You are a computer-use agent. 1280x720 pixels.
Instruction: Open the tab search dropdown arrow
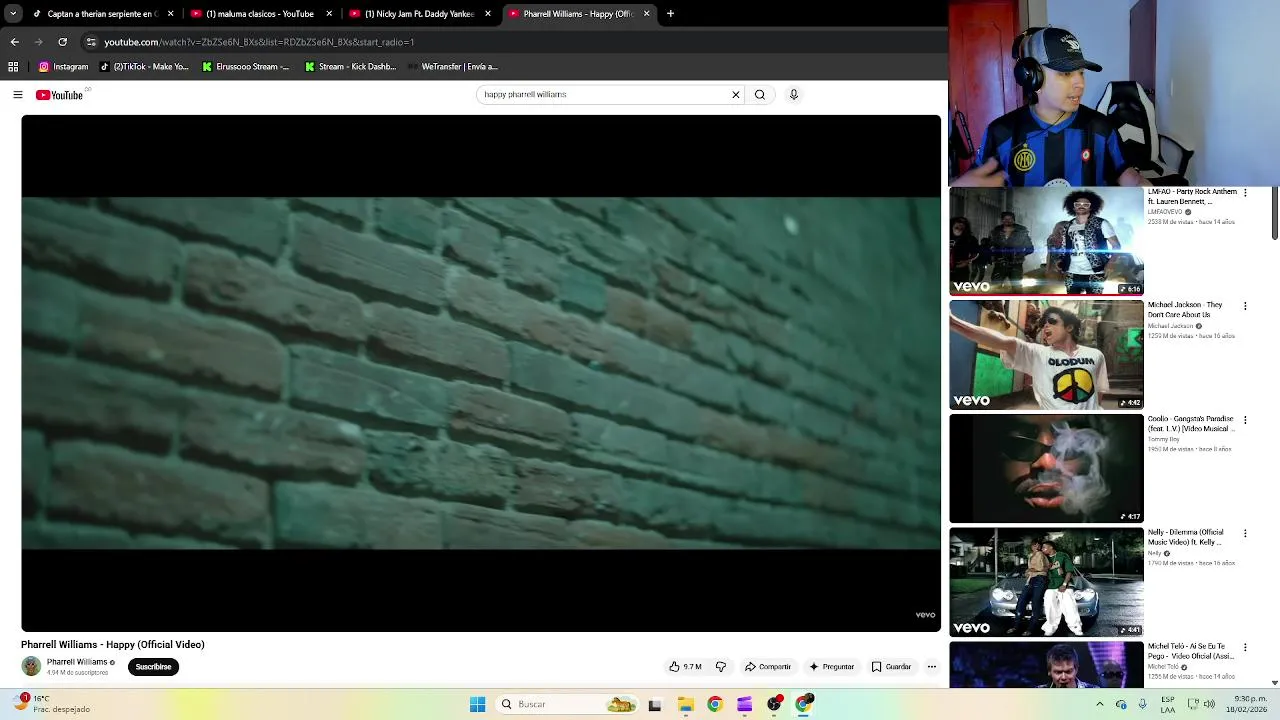pyautogui.click(x=13, y=14)
